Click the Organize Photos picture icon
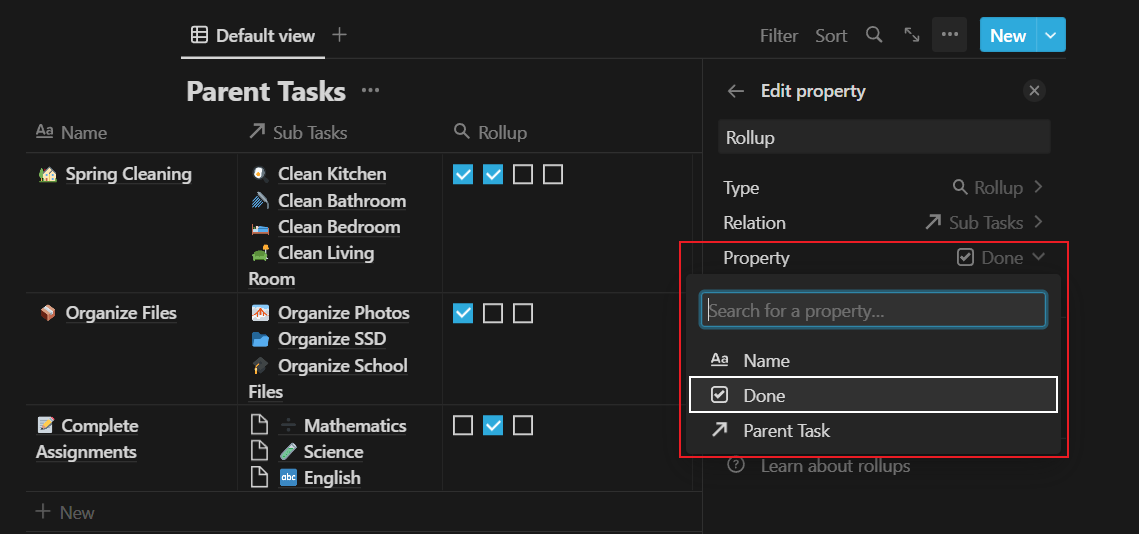The image size is (1139, 534). point(260,313)
